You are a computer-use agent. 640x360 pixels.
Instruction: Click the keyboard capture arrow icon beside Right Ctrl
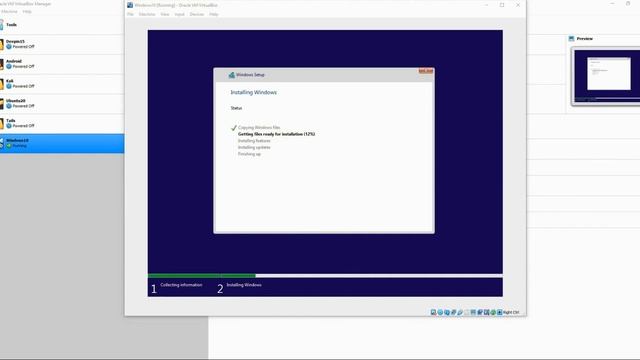tap(499, 312)
